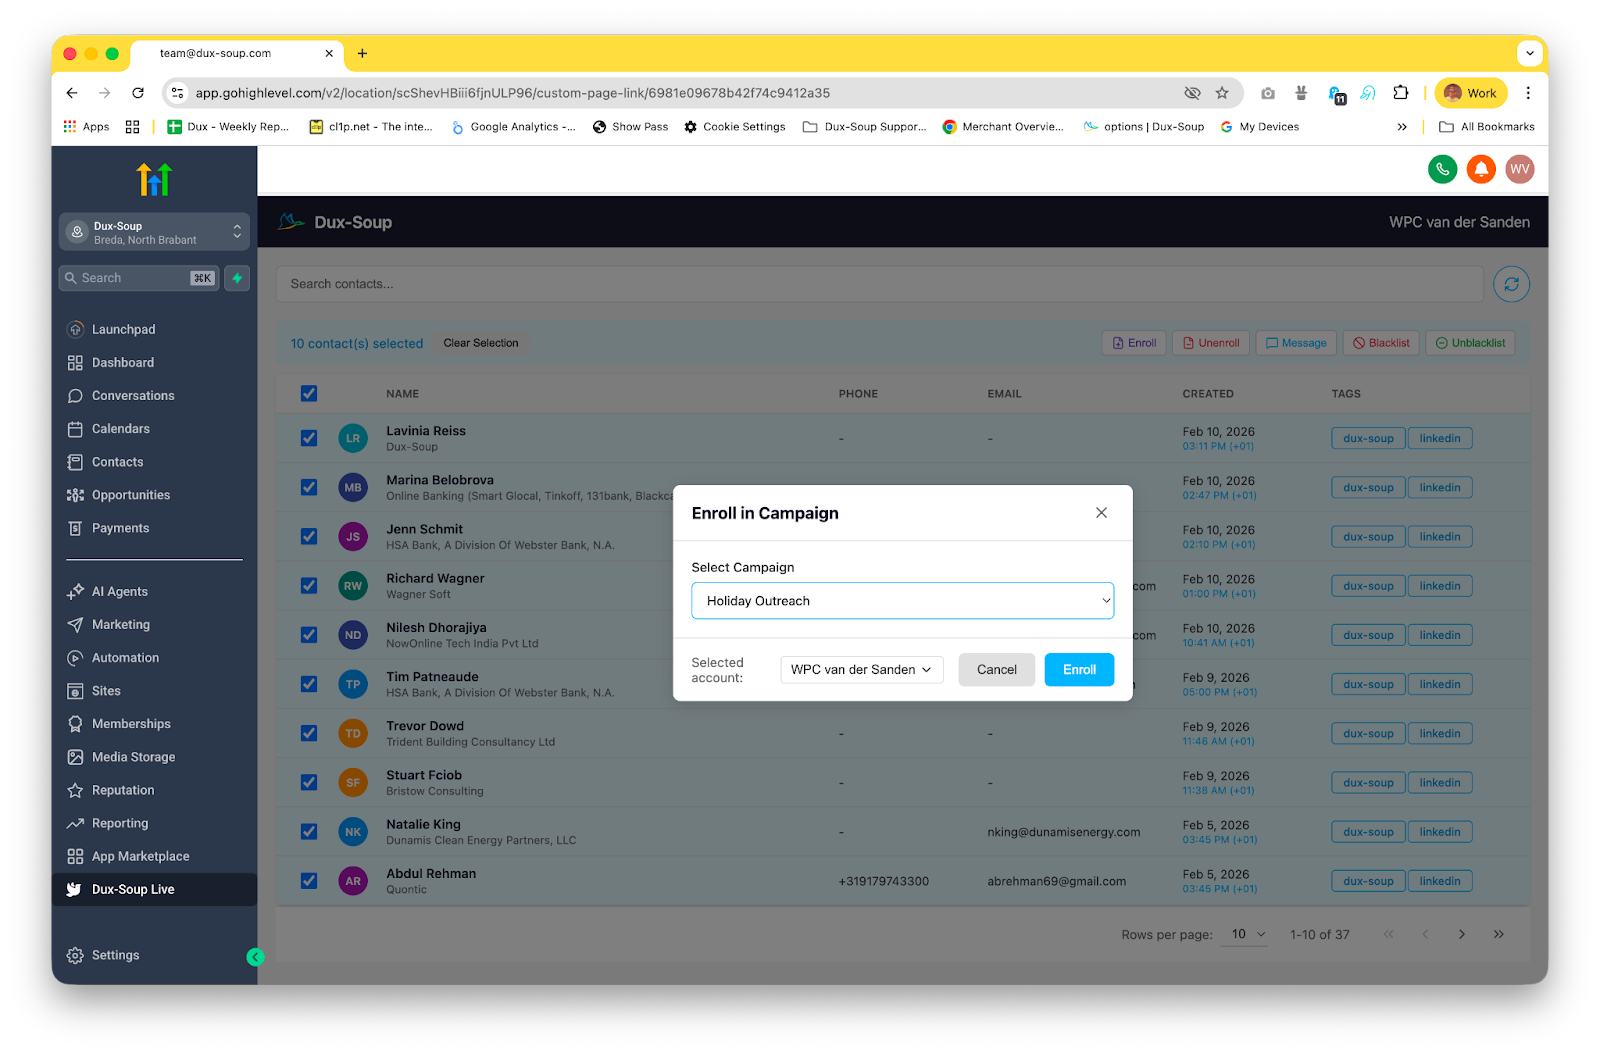Screen dimensions: 1600x1053
Task: Jump to last page of contacts
Action: coord(1498,934)
